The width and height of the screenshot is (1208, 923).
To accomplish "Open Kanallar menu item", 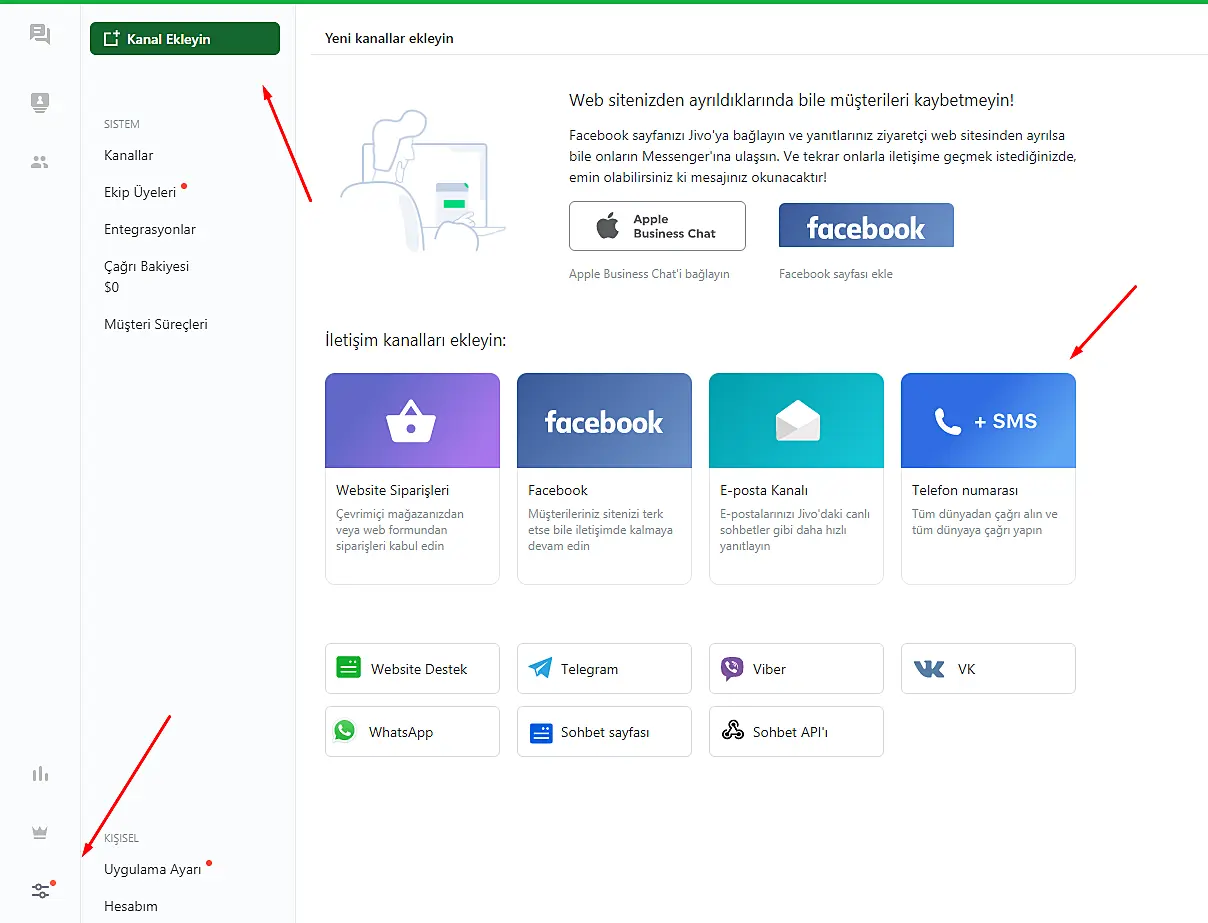I will tap(129, 155).
